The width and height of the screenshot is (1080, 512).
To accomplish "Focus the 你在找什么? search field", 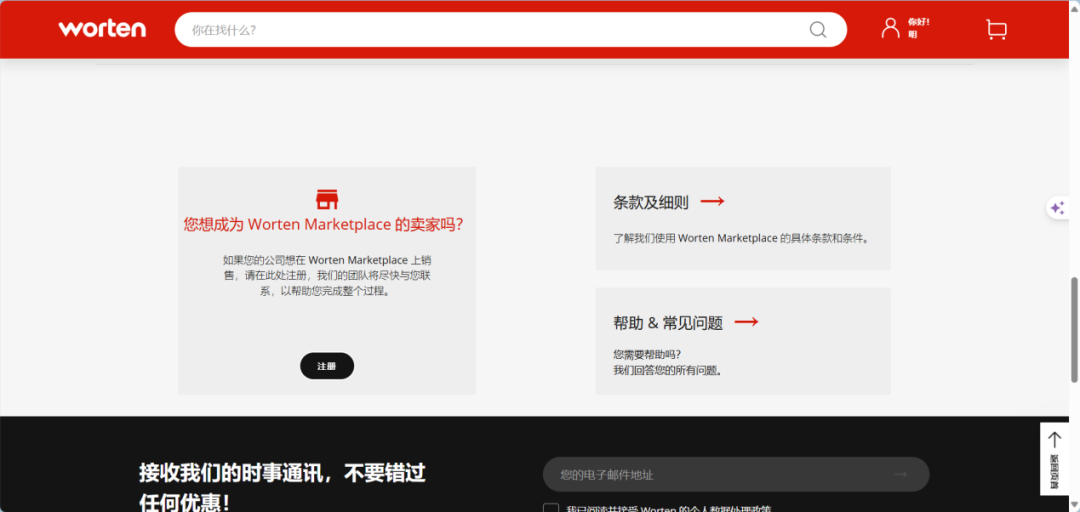I will tap(510, 30).
